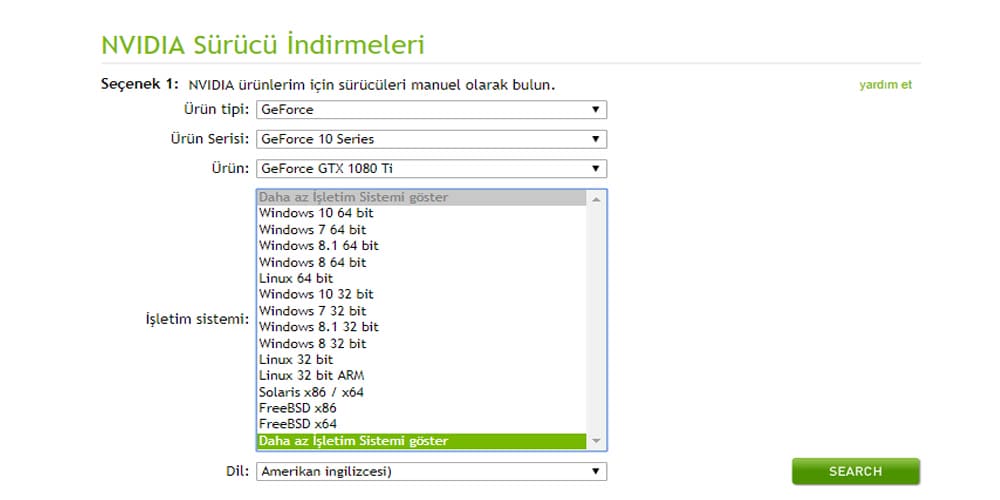The height and width of the screenshot is (500, 1000).
Task: Select Linux 32 bit ARM option
Action: [311, 375]
